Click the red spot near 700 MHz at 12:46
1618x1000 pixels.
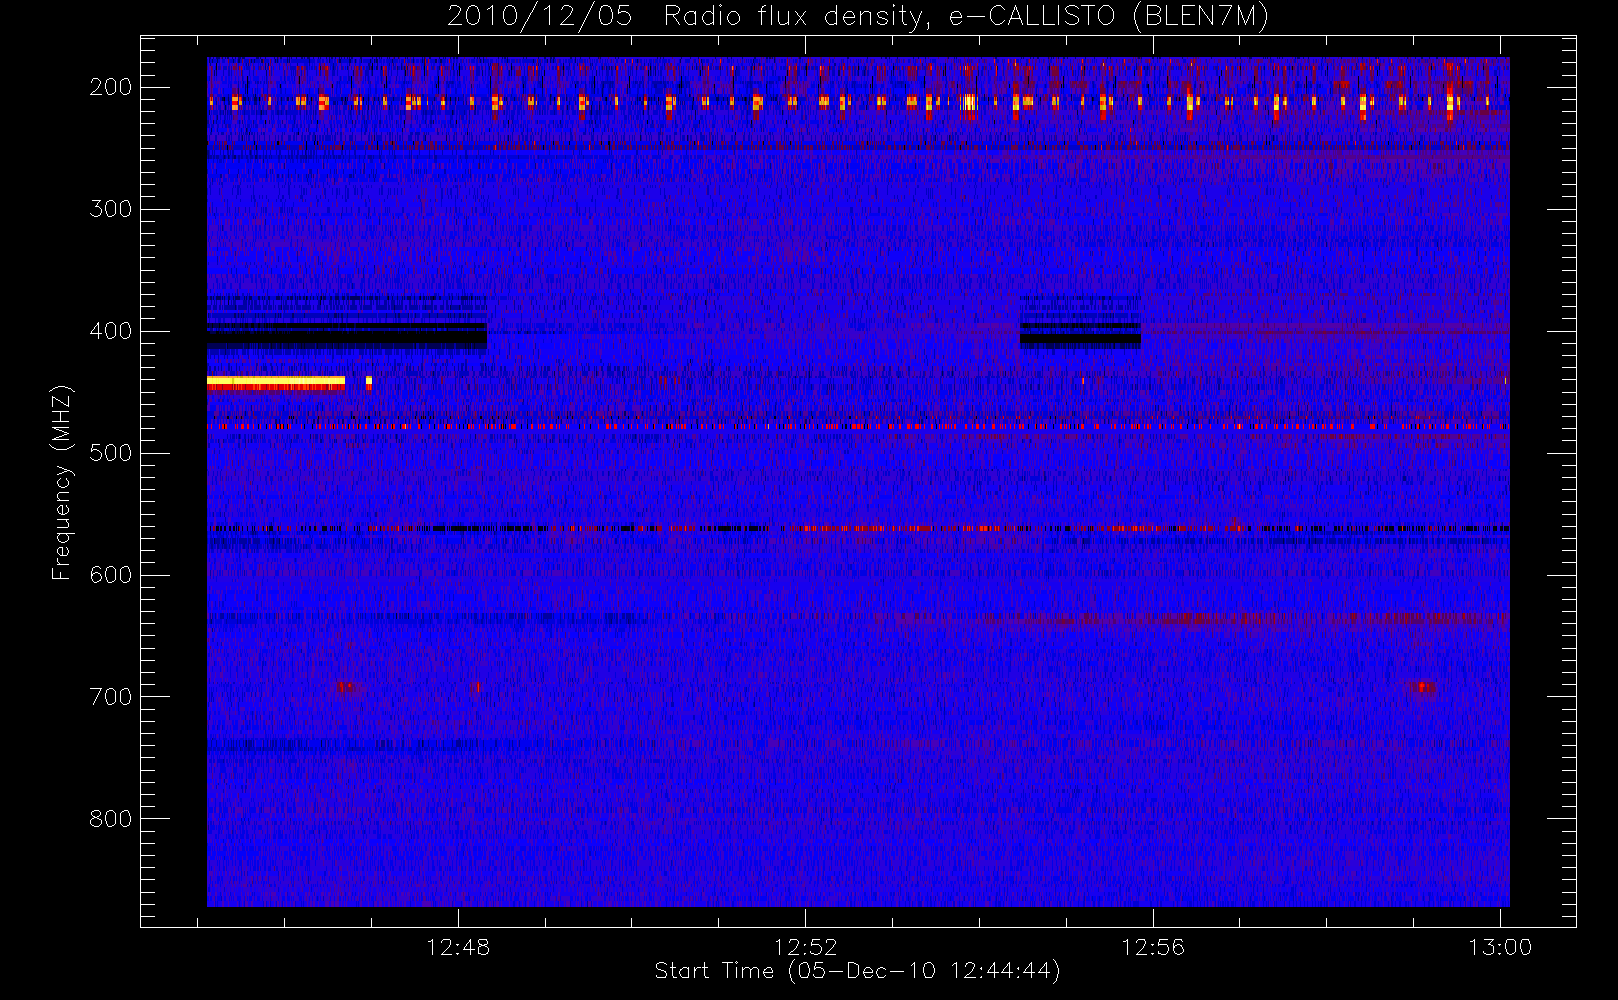coord(345,686)
